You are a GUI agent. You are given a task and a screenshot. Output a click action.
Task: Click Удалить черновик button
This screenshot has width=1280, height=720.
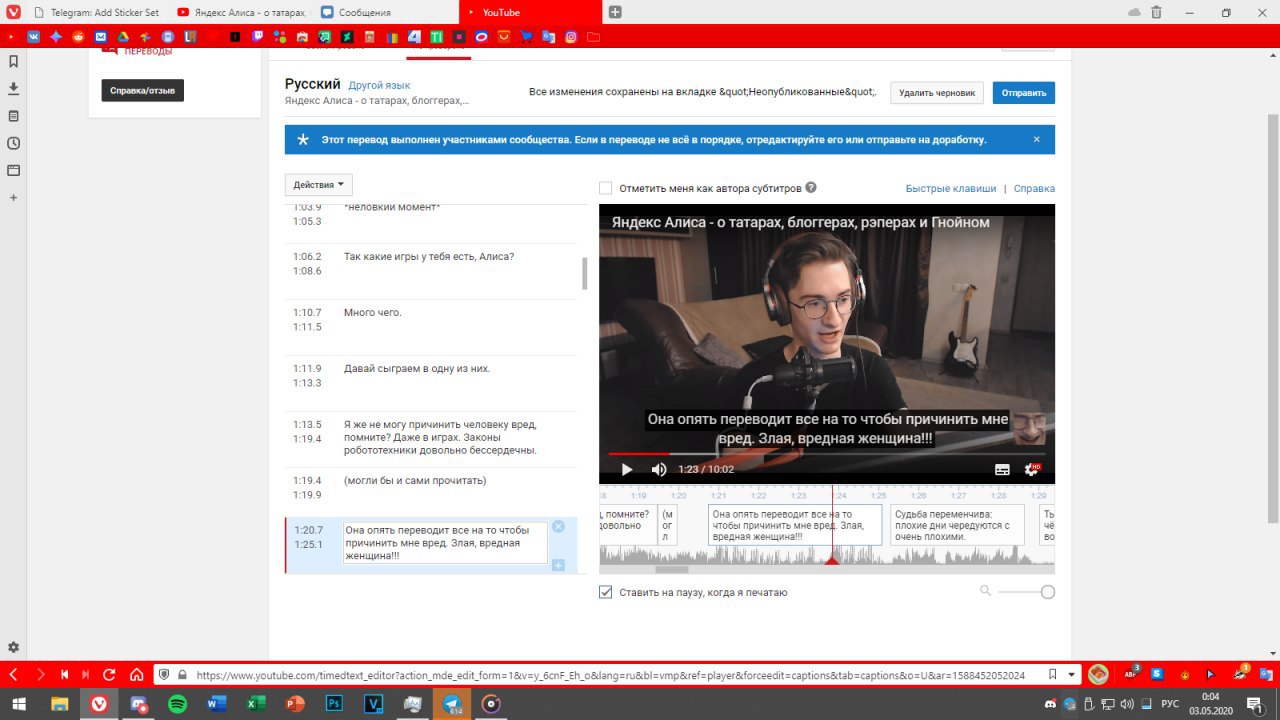[x=937, y=93]
